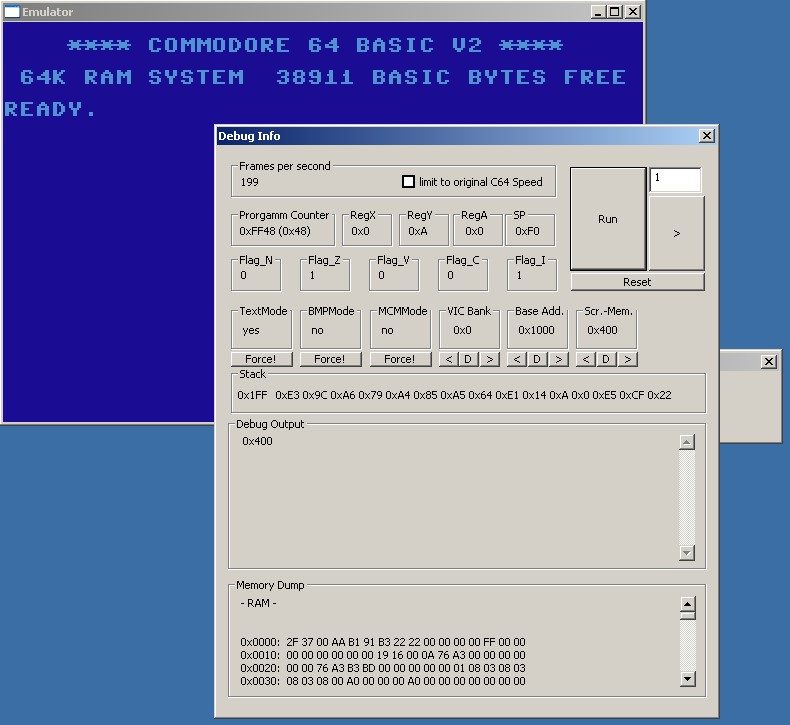The width and height of the screenshot is (790, 725).
Task: Decrease Scr.-Mem. with < button
Action: pos(585,359)
